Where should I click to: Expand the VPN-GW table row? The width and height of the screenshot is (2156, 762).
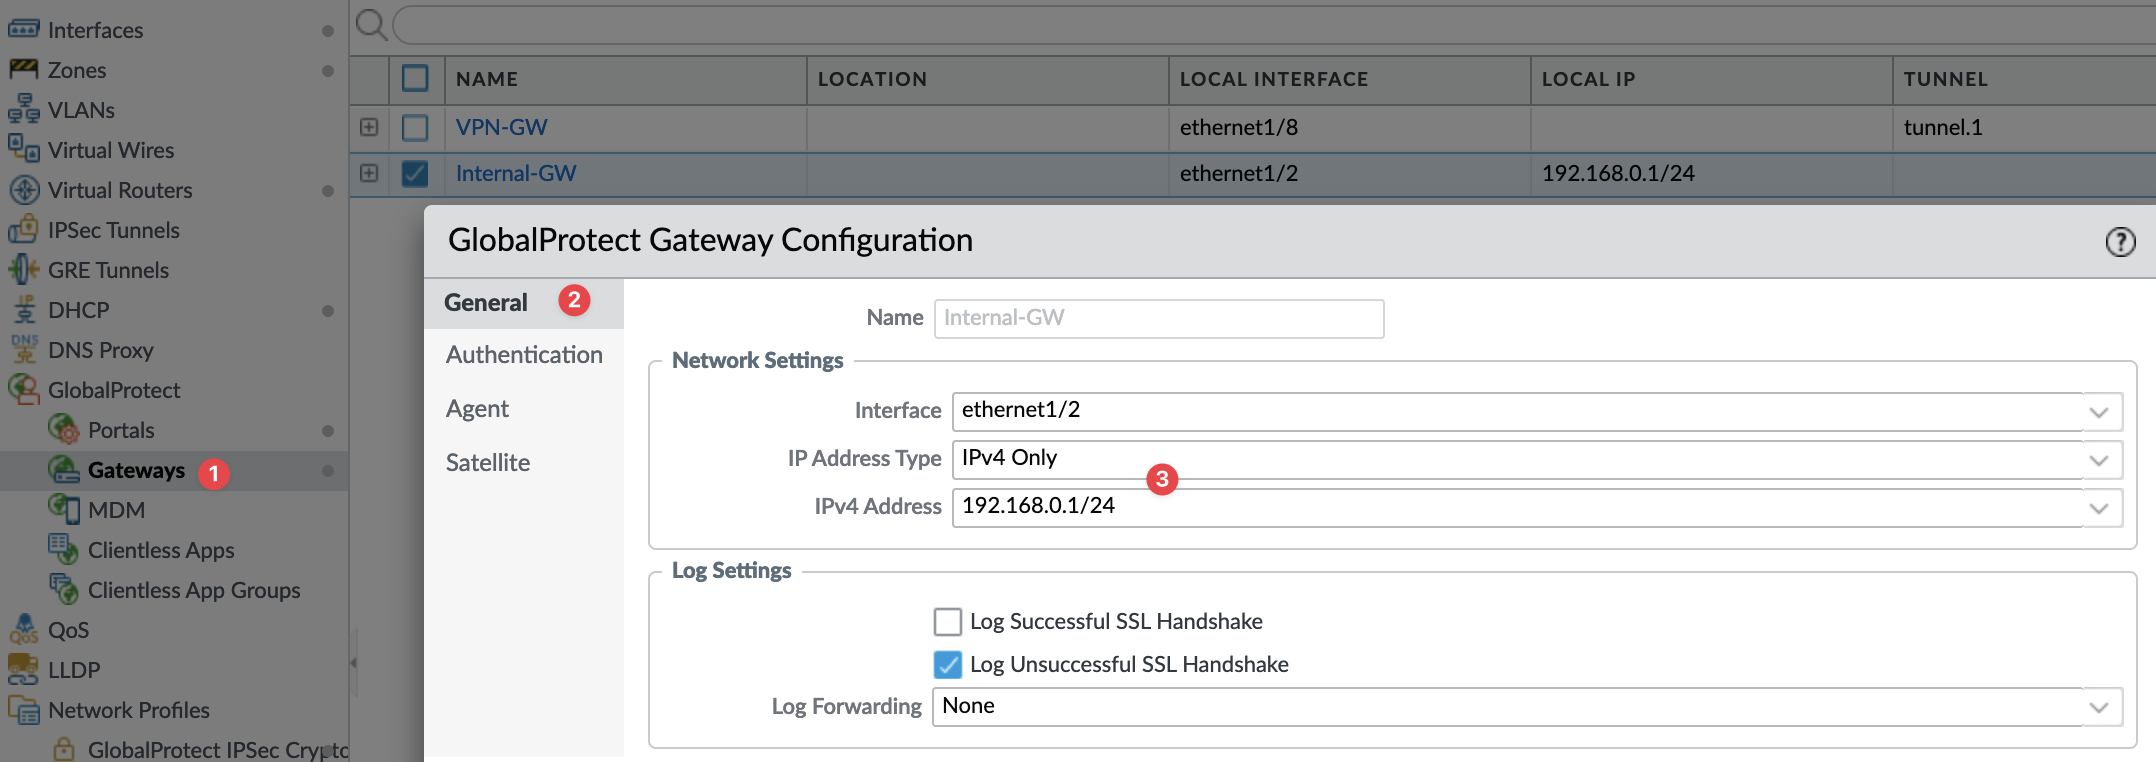tap(369, 127)
